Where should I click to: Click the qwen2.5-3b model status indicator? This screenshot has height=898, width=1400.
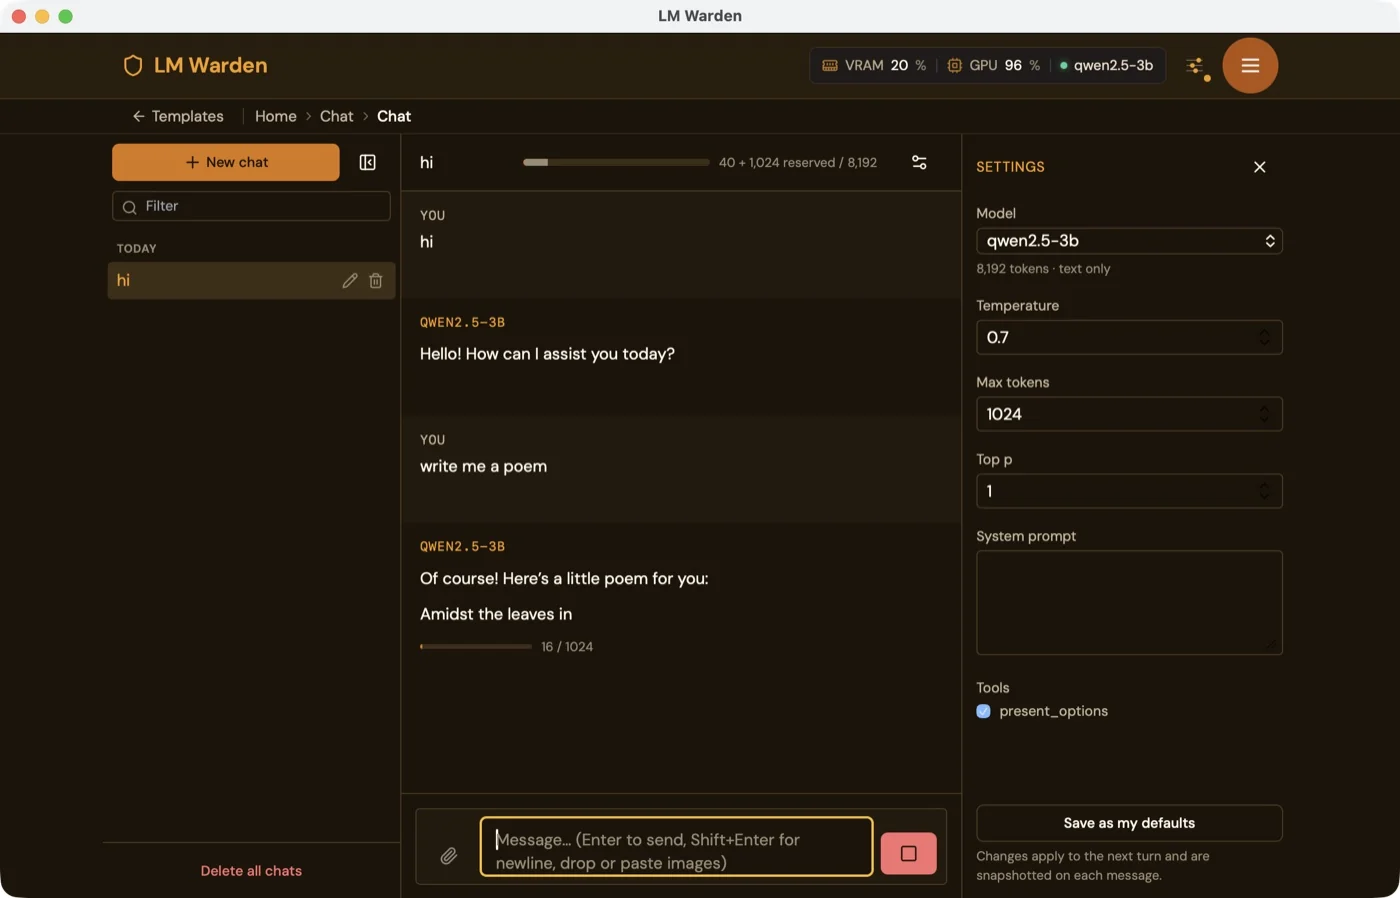(1106, 66)
